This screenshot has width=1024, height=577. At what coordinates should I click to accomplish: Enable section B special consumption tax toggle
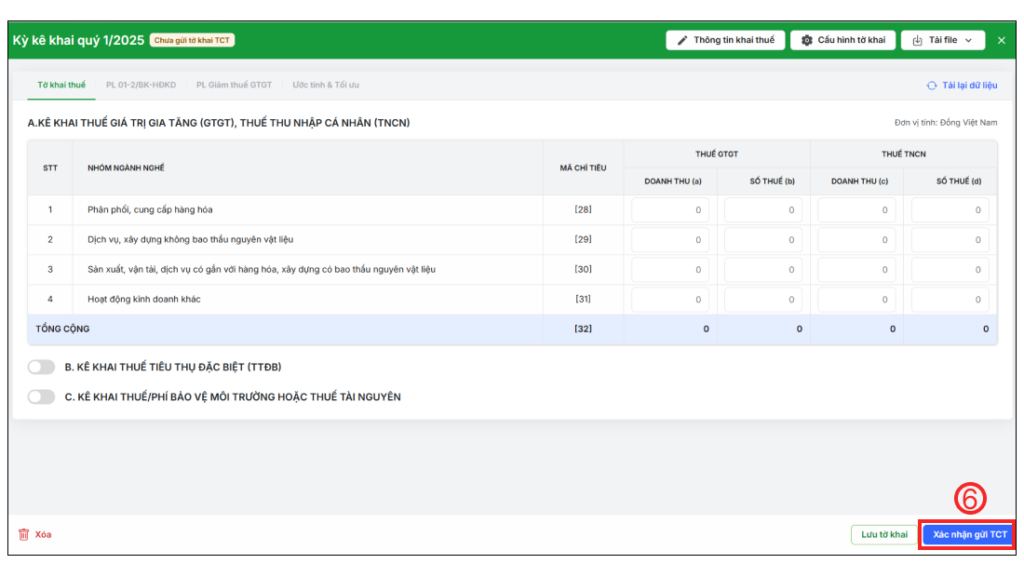pos(41,367)
